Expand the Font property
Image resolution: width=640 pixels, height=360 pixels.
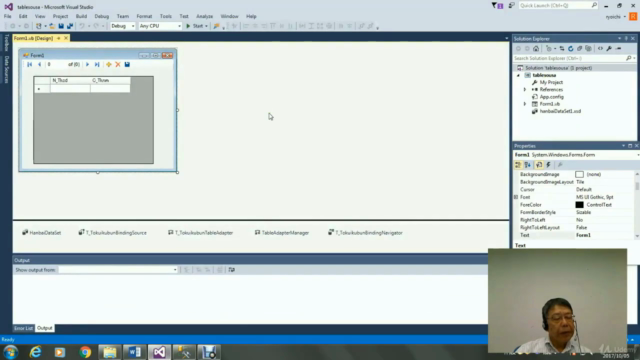516,197
